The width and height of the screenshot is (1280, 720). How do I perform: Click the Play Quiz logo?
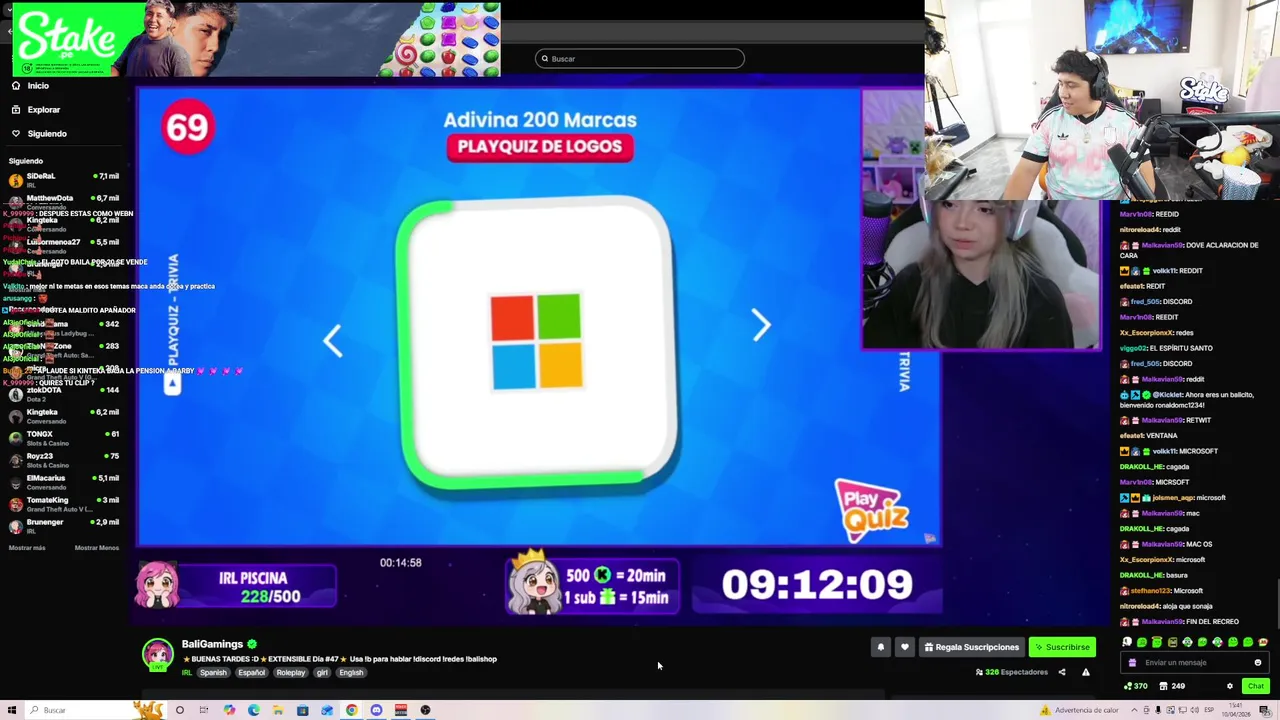point(873,510)
